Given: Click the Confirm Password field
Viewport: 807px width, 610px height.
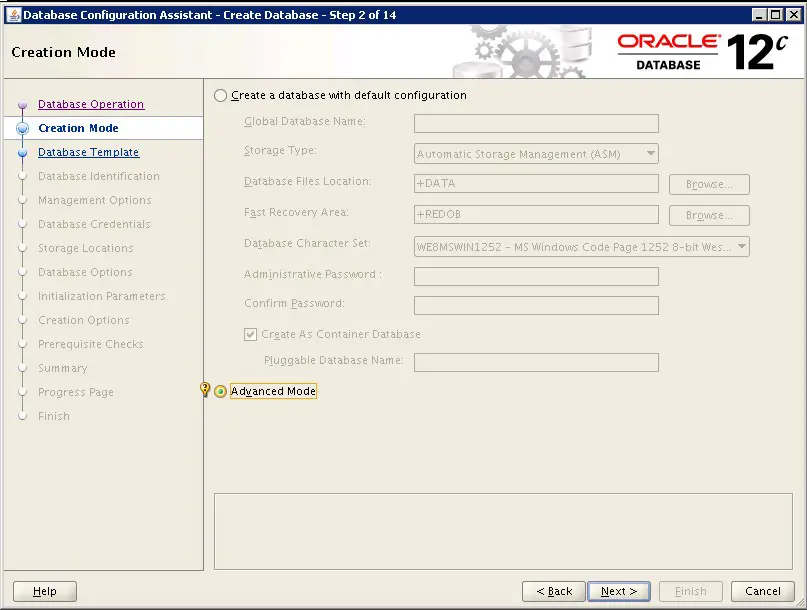Looking at the screenshot, I should (x=536, y=305).
